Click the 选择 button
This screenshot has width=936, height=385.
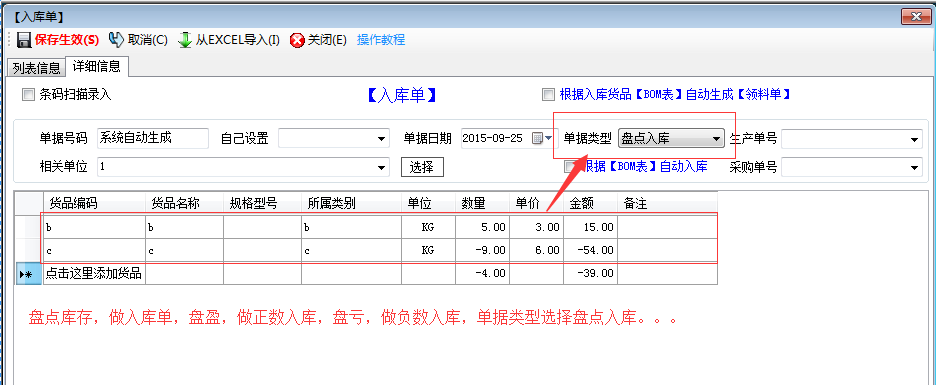(x=422, y=167)
